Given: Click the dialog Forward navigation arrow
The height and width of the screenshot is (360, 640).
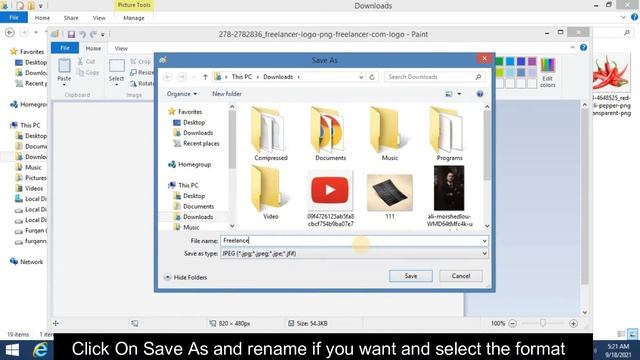Looking at the screenshot, I should (x=182, y=77).
